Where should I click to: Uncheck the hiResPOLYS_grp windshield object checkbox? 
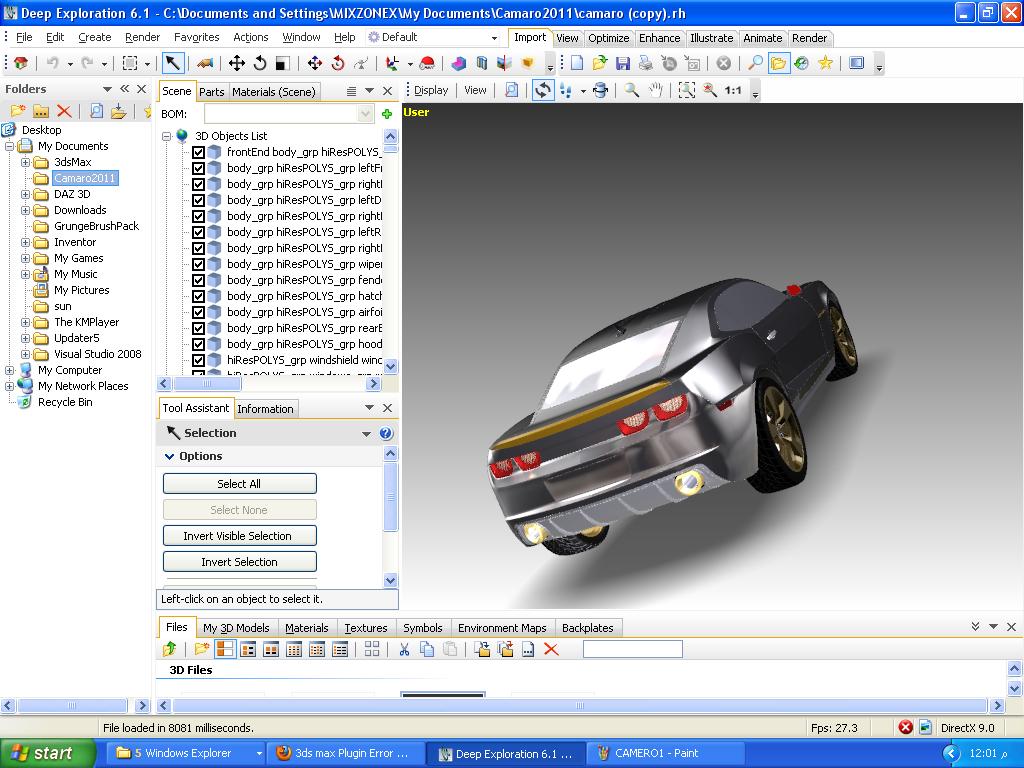[199, 360]
